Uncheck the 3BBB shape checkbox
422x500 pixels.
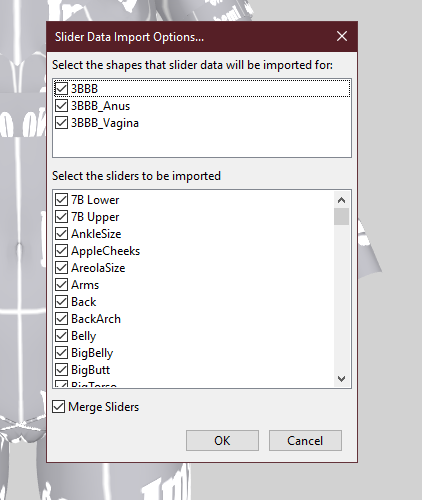[x=61, y=89]
